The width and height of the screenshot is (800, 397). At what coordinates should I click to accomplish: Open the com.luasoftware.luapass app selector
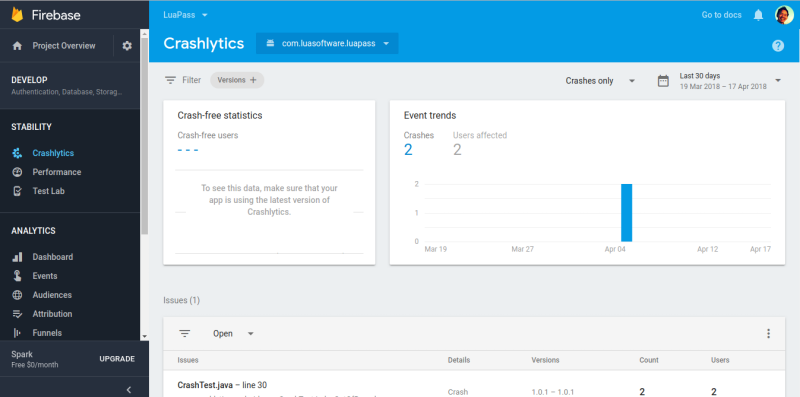click(x=327, y=43)
